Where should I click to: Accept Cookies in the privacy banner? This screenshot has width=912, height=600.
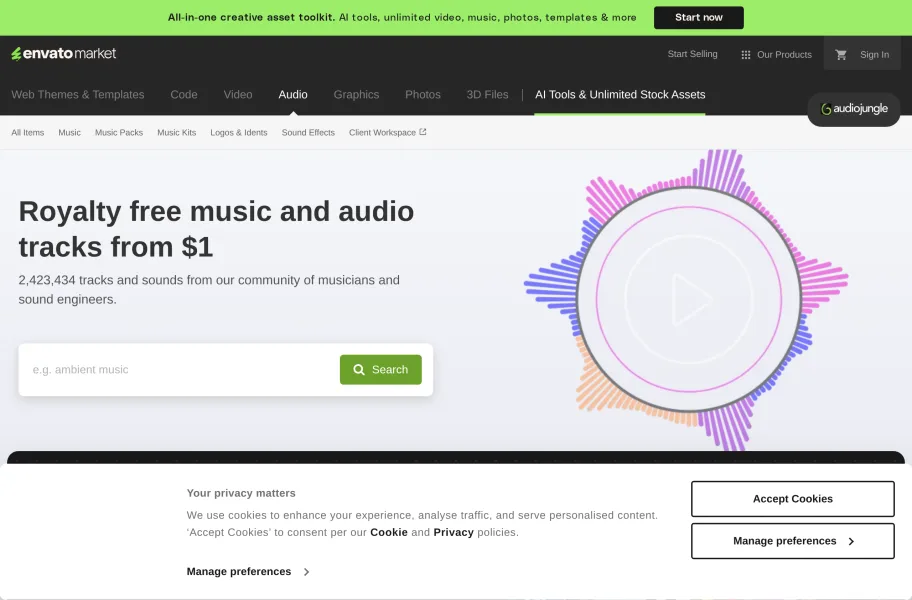click(x=792, y=499)
